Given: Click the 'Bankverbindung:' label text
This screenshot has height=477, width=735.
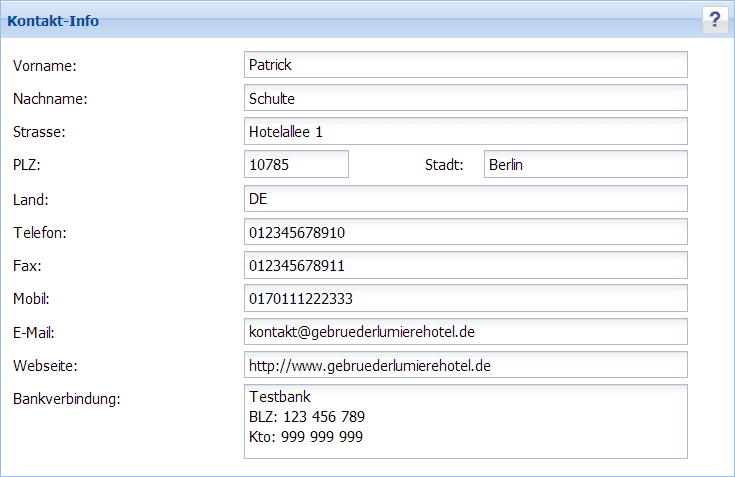Looking at the screenshot, I should point(66,399).
